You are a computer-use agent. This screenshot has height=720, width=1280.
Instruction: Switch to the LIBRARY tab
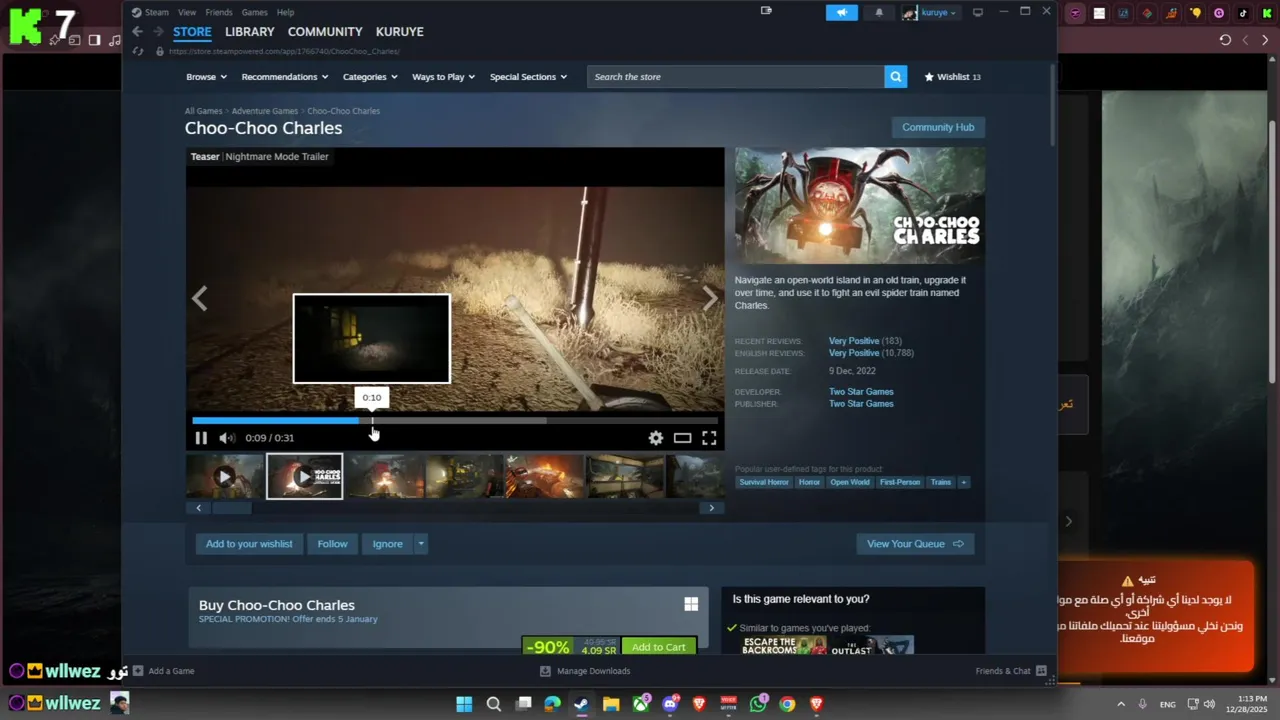(x=249, y=32)
